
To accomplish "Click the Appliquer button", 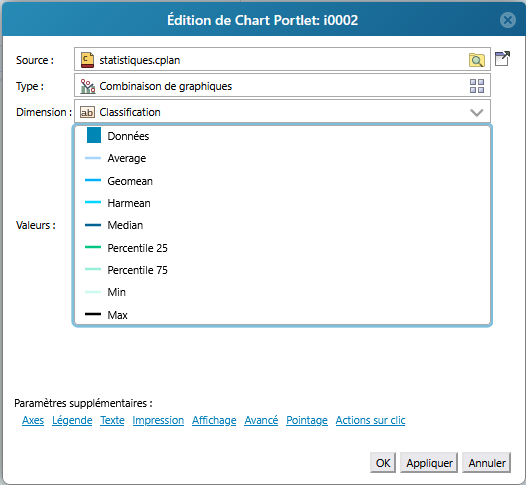I will click(x=429, y=463).
